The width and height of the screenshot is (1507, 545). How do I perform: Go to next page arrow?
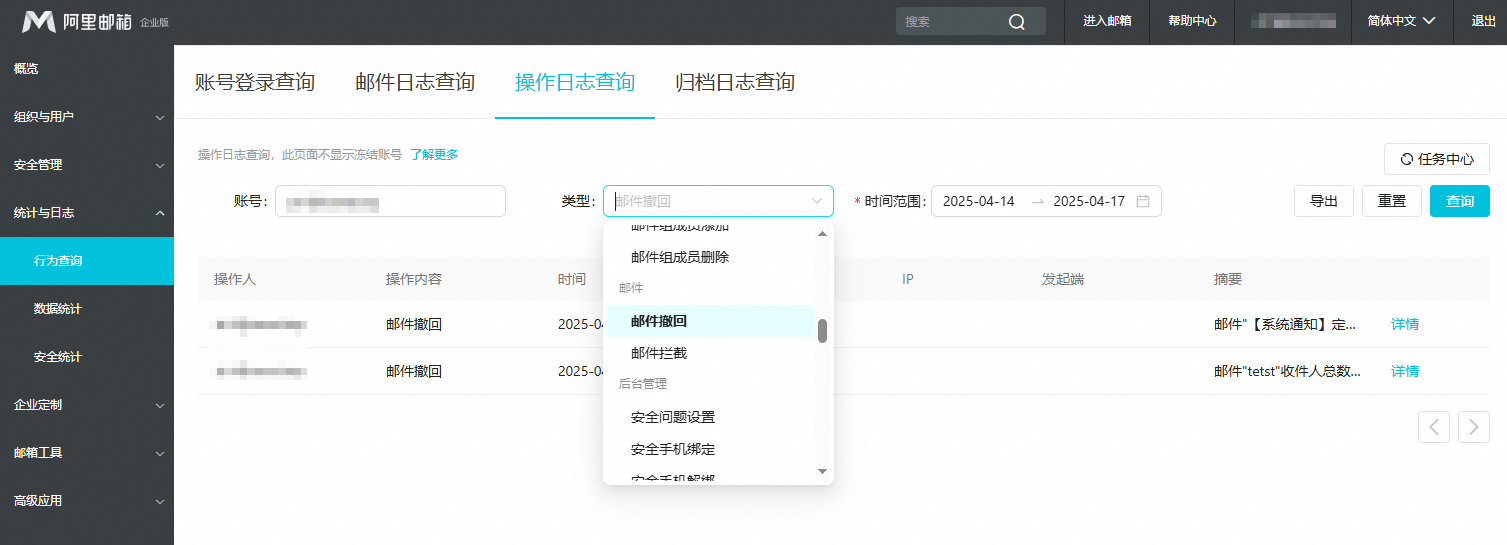coord(1473,427)
